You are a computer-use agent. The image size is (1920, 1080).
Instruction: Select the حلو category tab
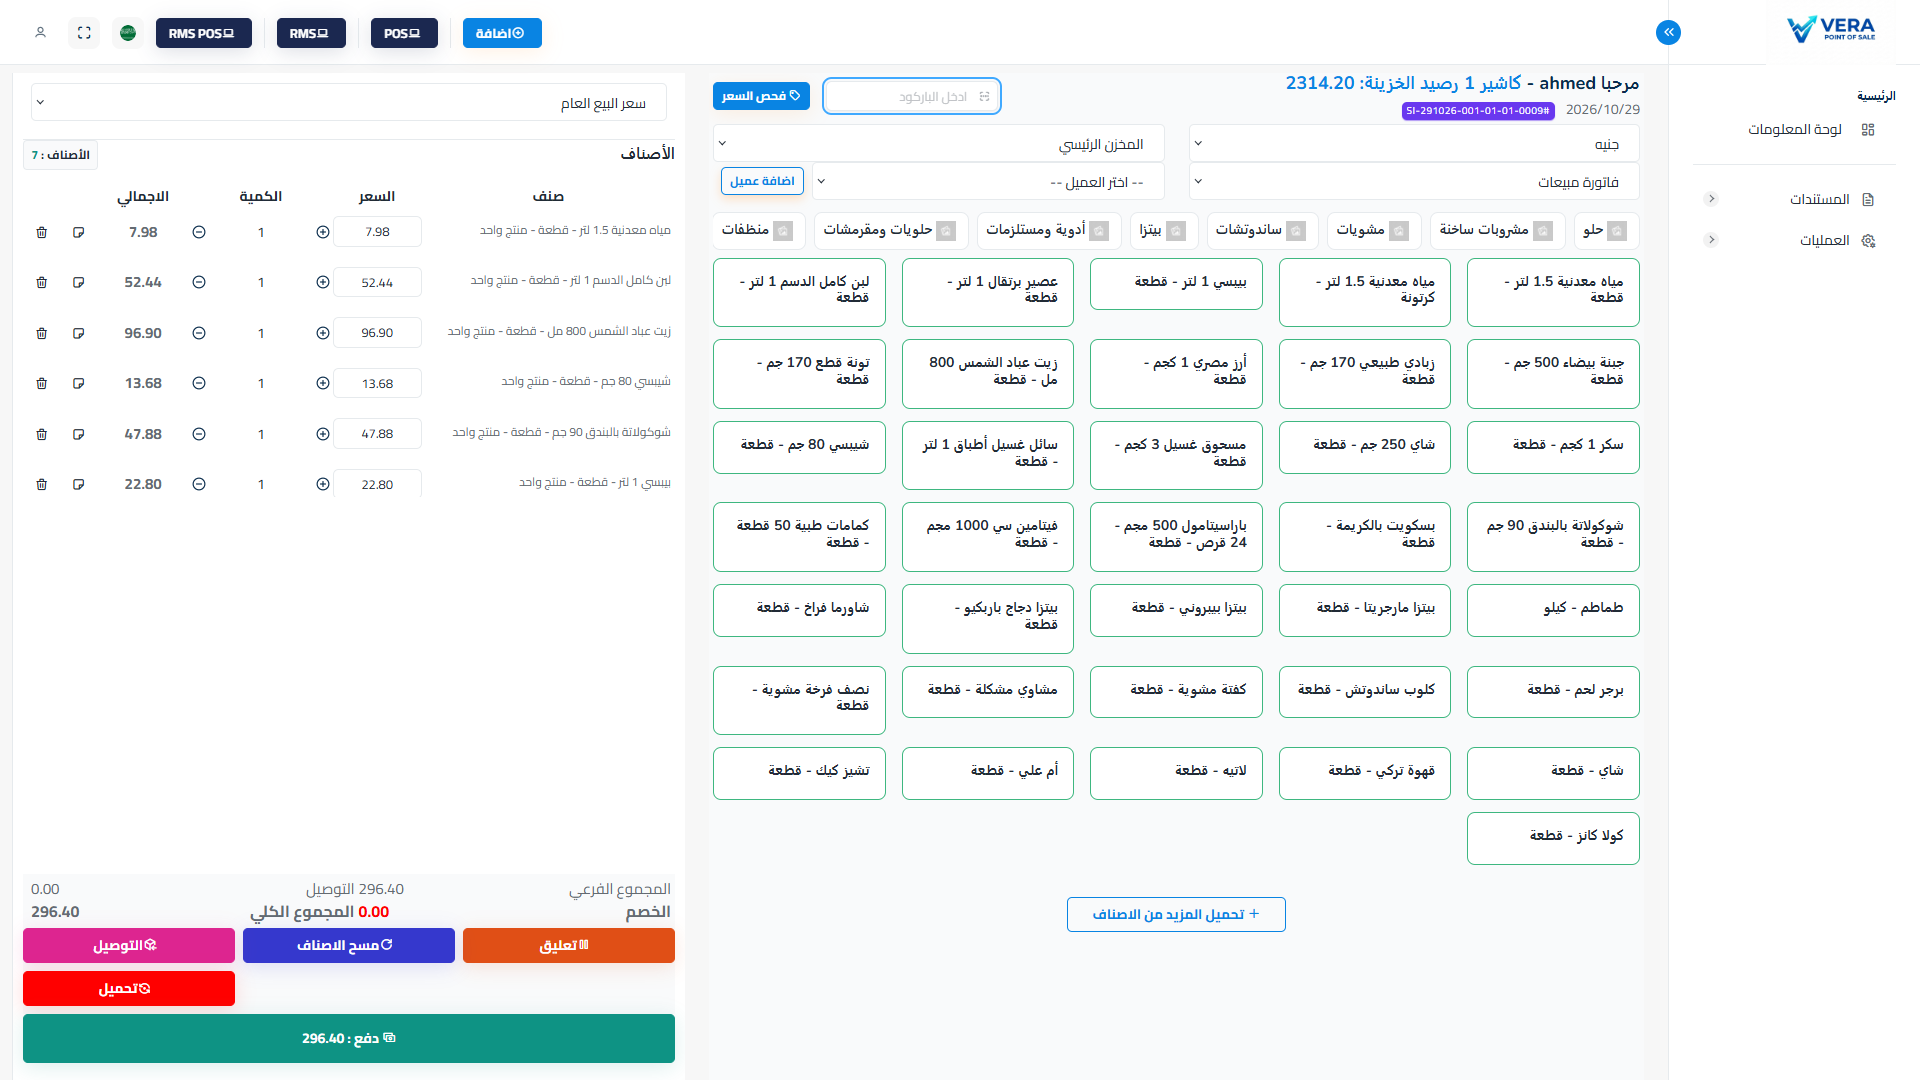pyautogui.click(x=1606, y=231)
